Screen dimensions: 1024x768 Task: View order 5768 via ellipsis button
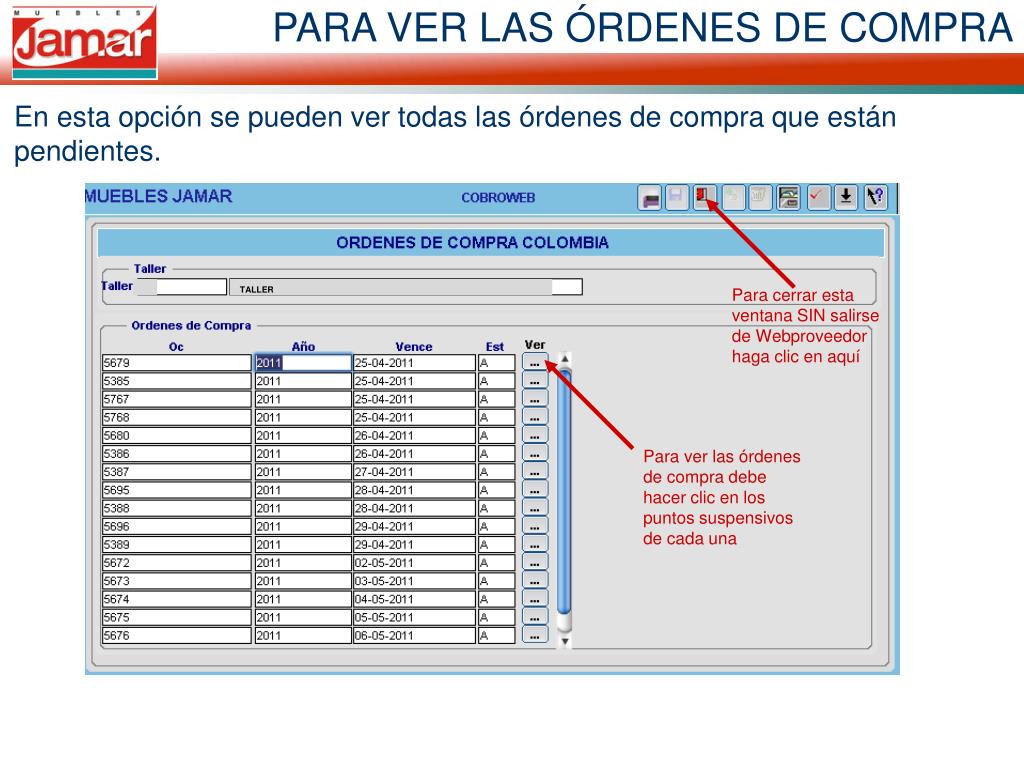(x=535, y=417)
